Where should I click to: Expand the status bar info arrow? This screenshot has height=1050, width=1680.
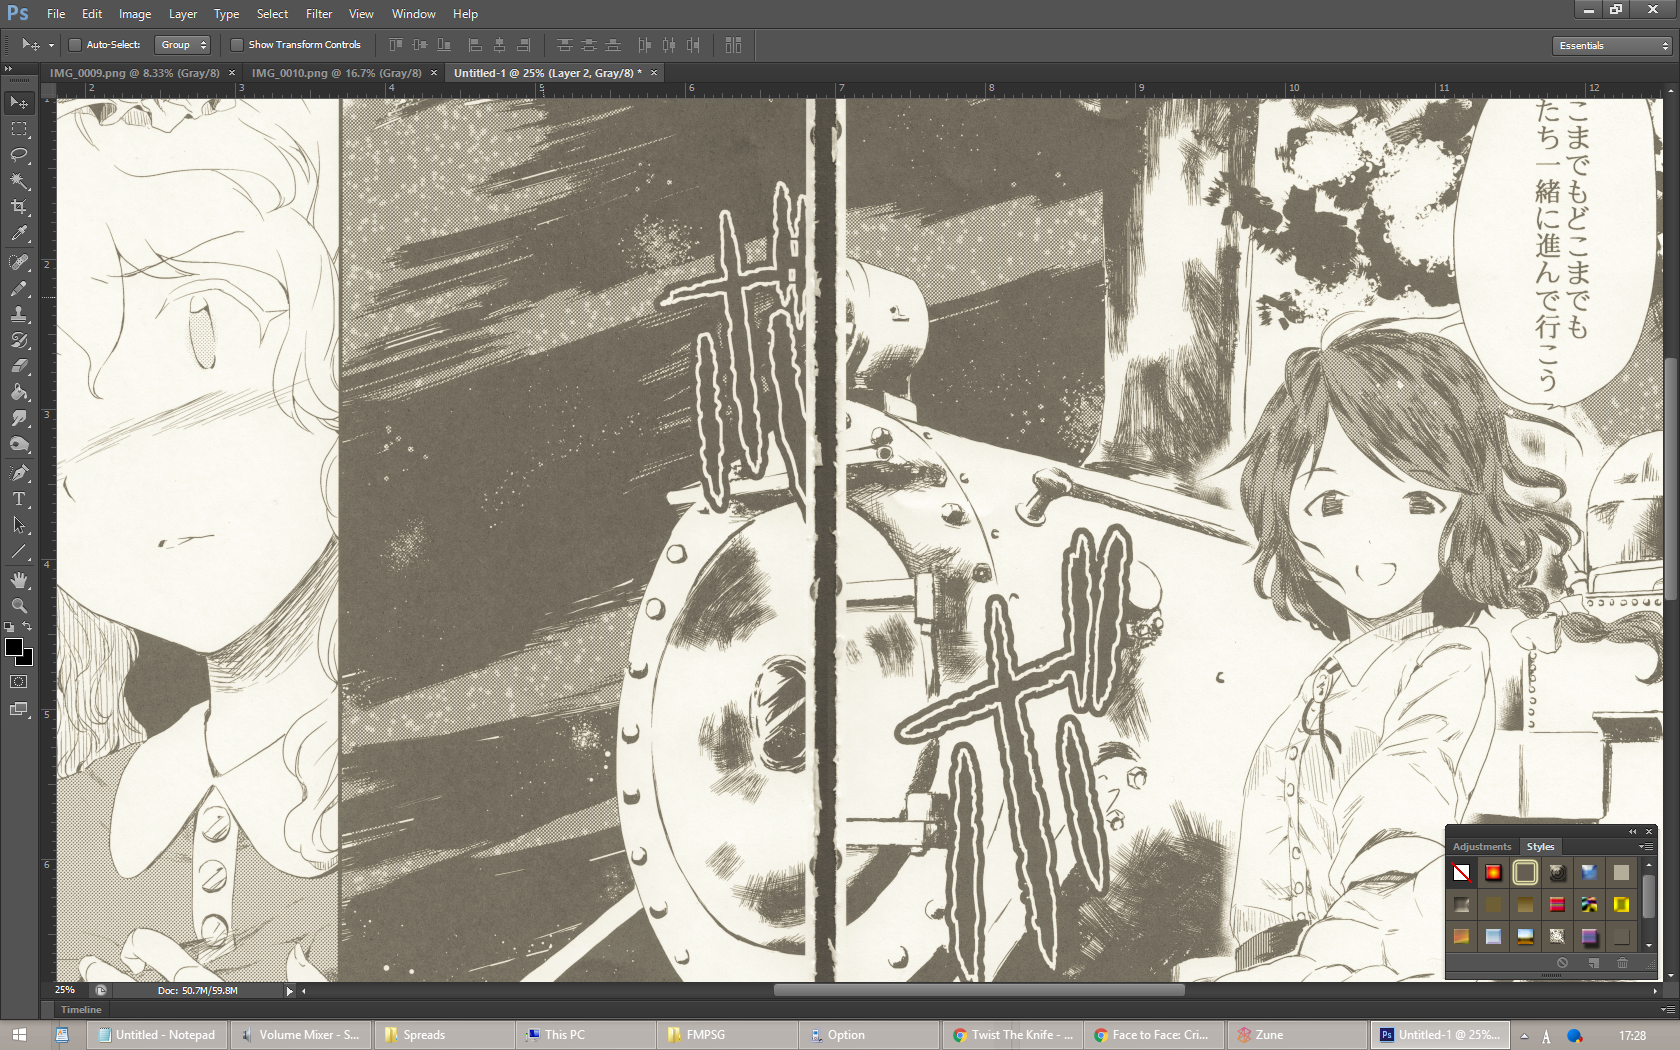click(x=290, y=991)
